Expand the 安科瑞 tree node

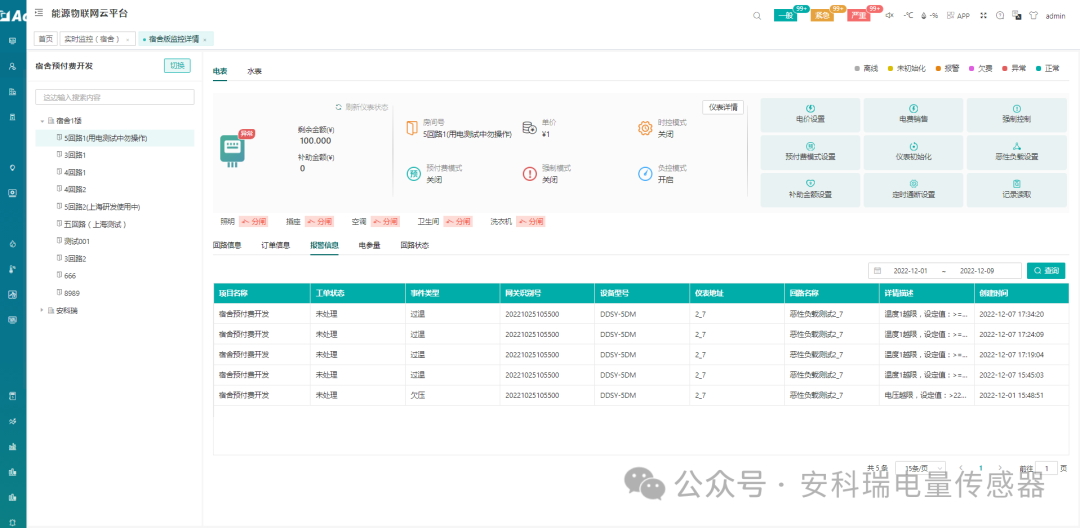43,310
